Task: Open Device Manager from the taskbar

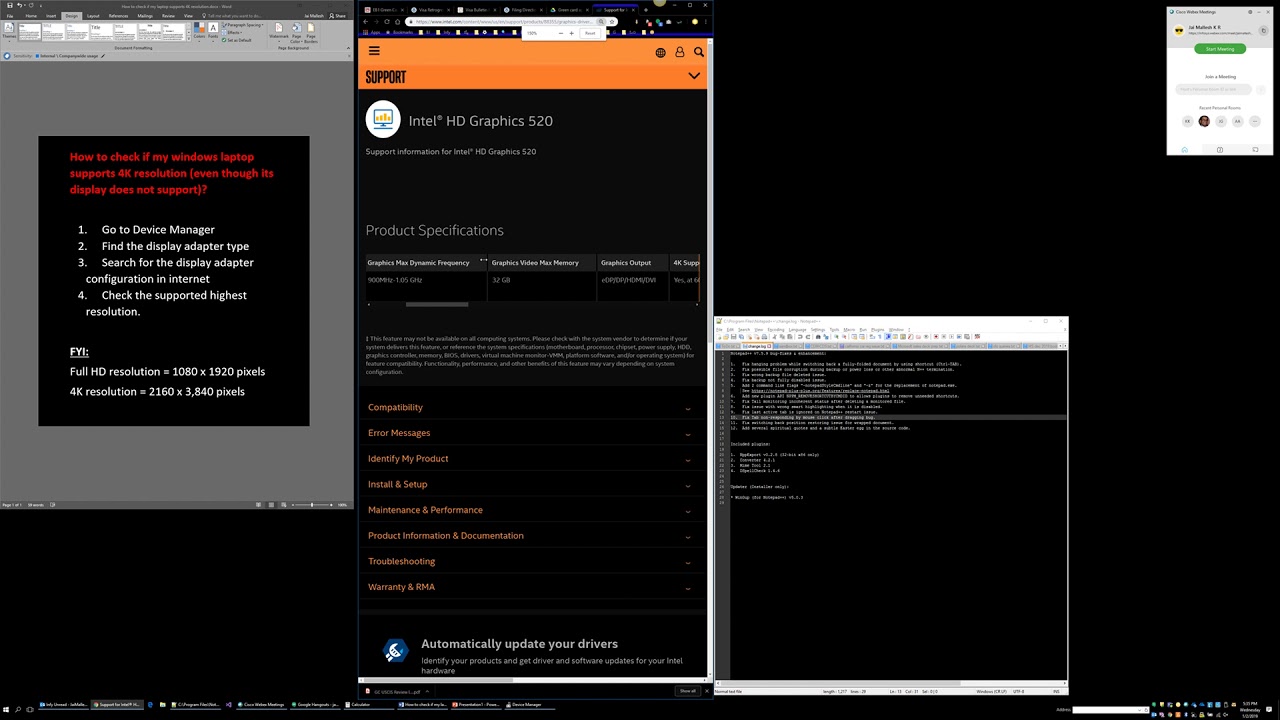Action: click(526, 705)
